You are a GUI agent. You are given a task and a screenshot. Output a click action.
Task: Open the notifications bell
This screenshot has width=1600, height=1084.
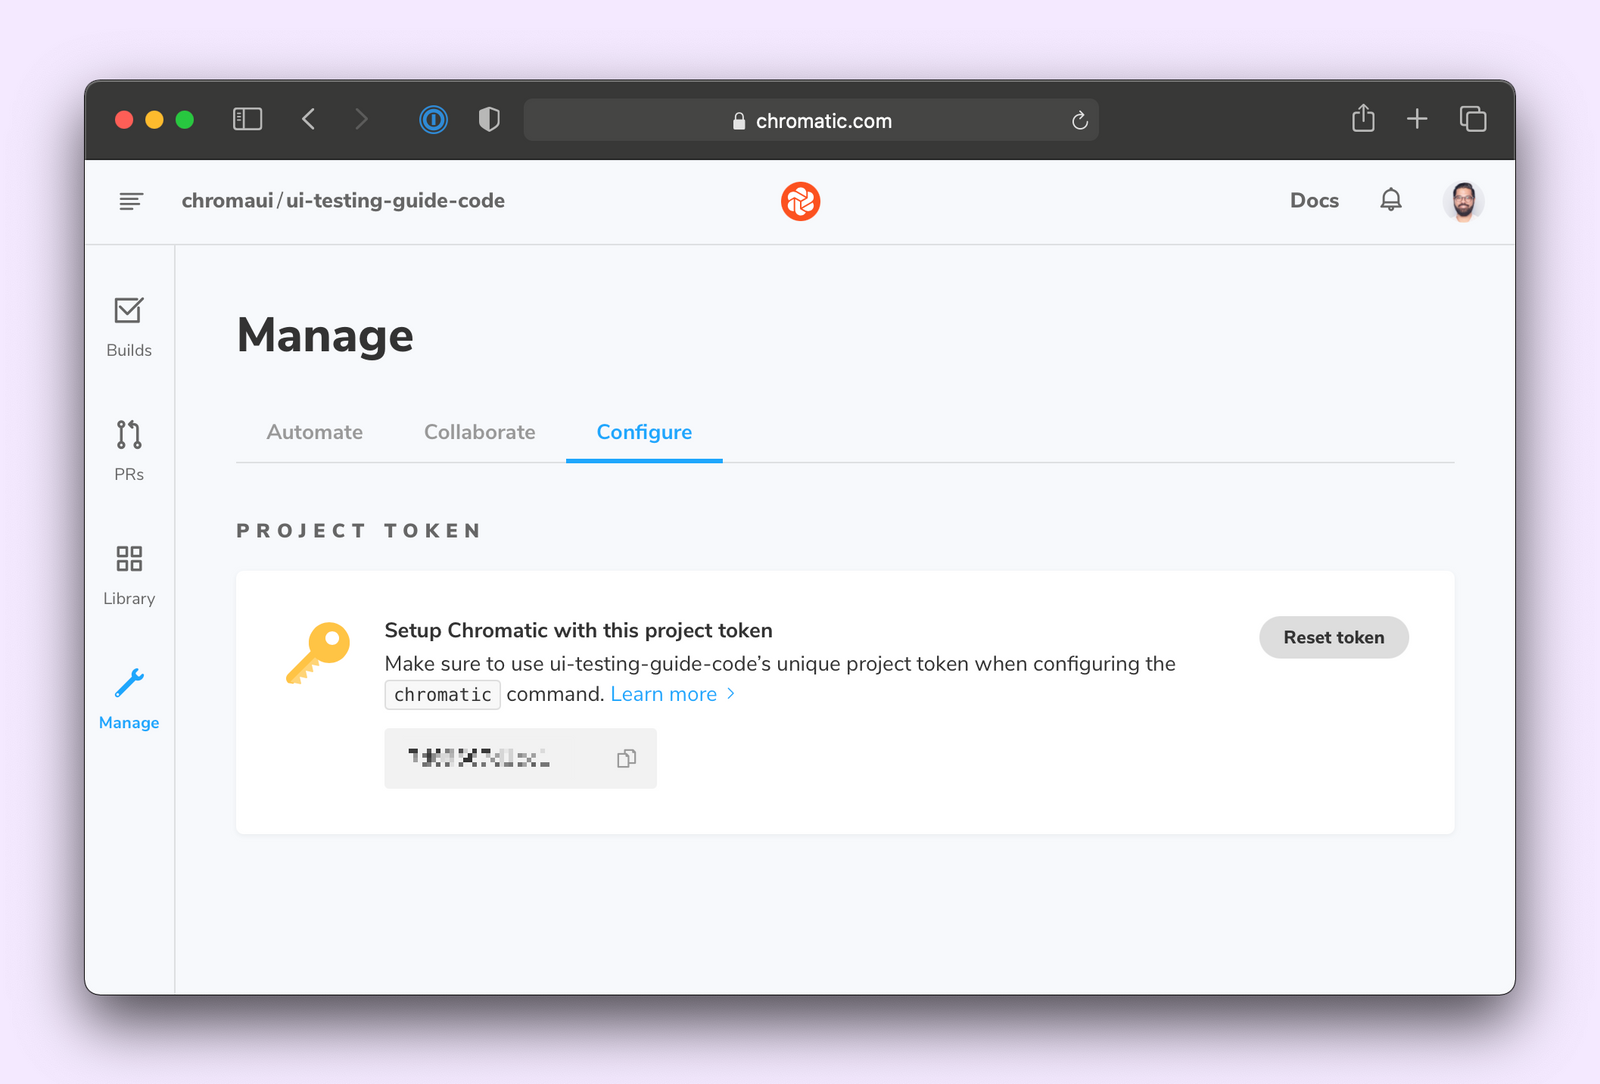click(x=1391, y=200)
